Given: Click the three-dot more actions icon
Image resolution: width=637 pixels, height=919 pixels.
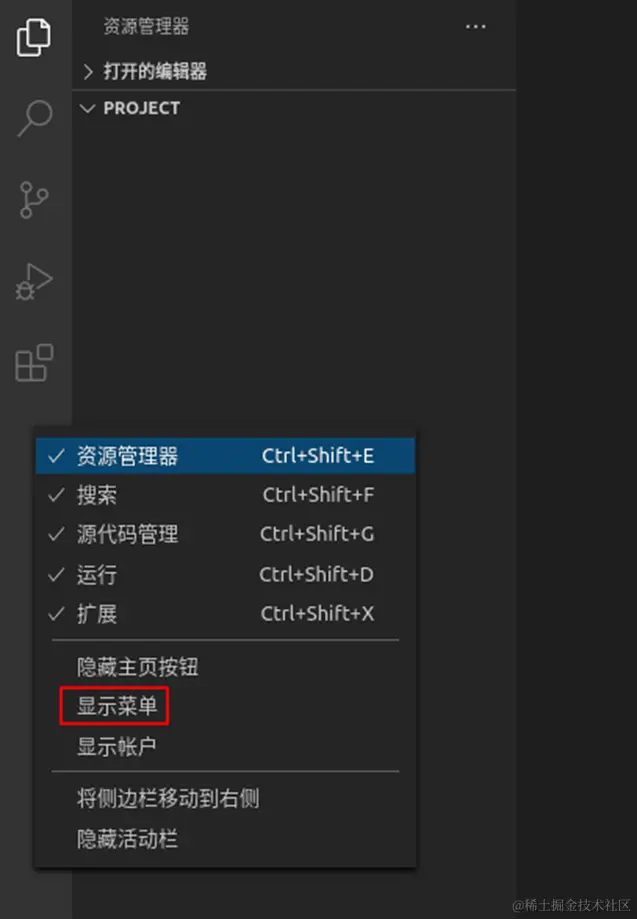Looking at the screenshot, I should point(475,27).
